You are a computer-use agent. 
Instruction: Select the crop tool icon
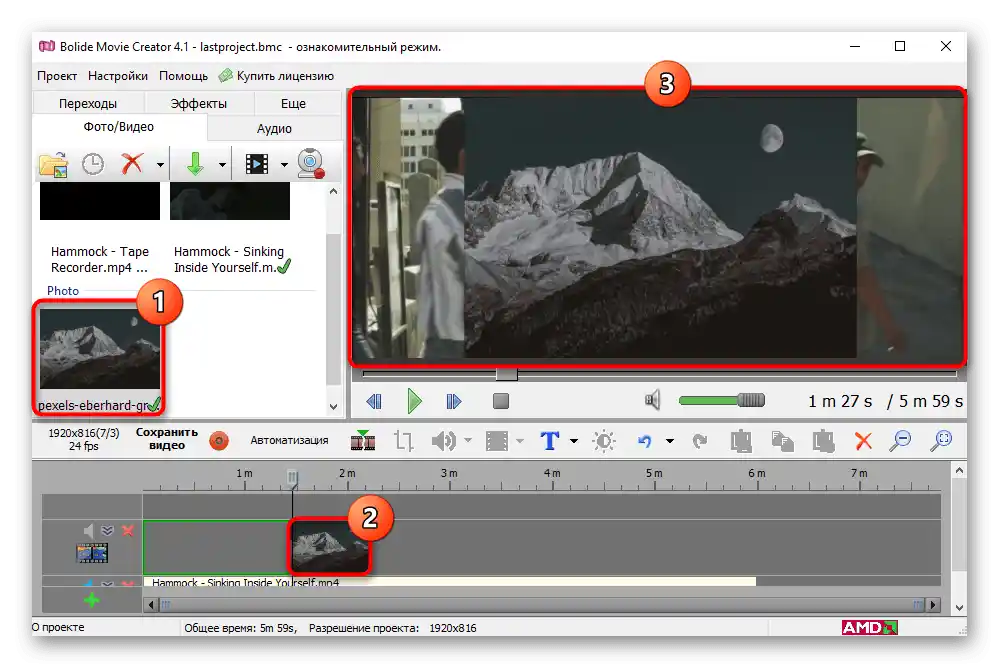click(403, 440)
